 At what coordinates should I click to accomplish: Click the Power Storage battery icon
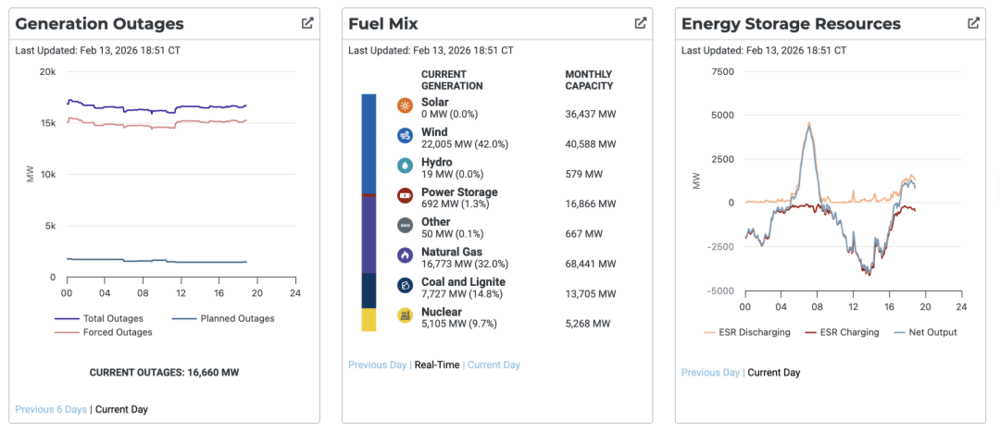click(x=405, y=196)
